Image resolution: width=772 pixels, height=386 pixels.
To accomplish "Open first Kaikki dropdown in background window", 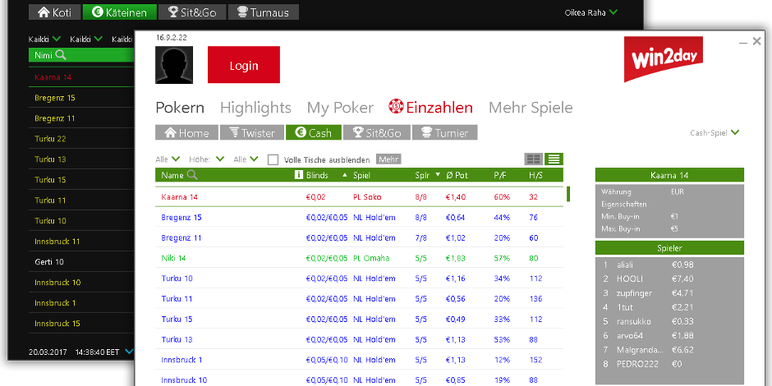I will point(44,39).
